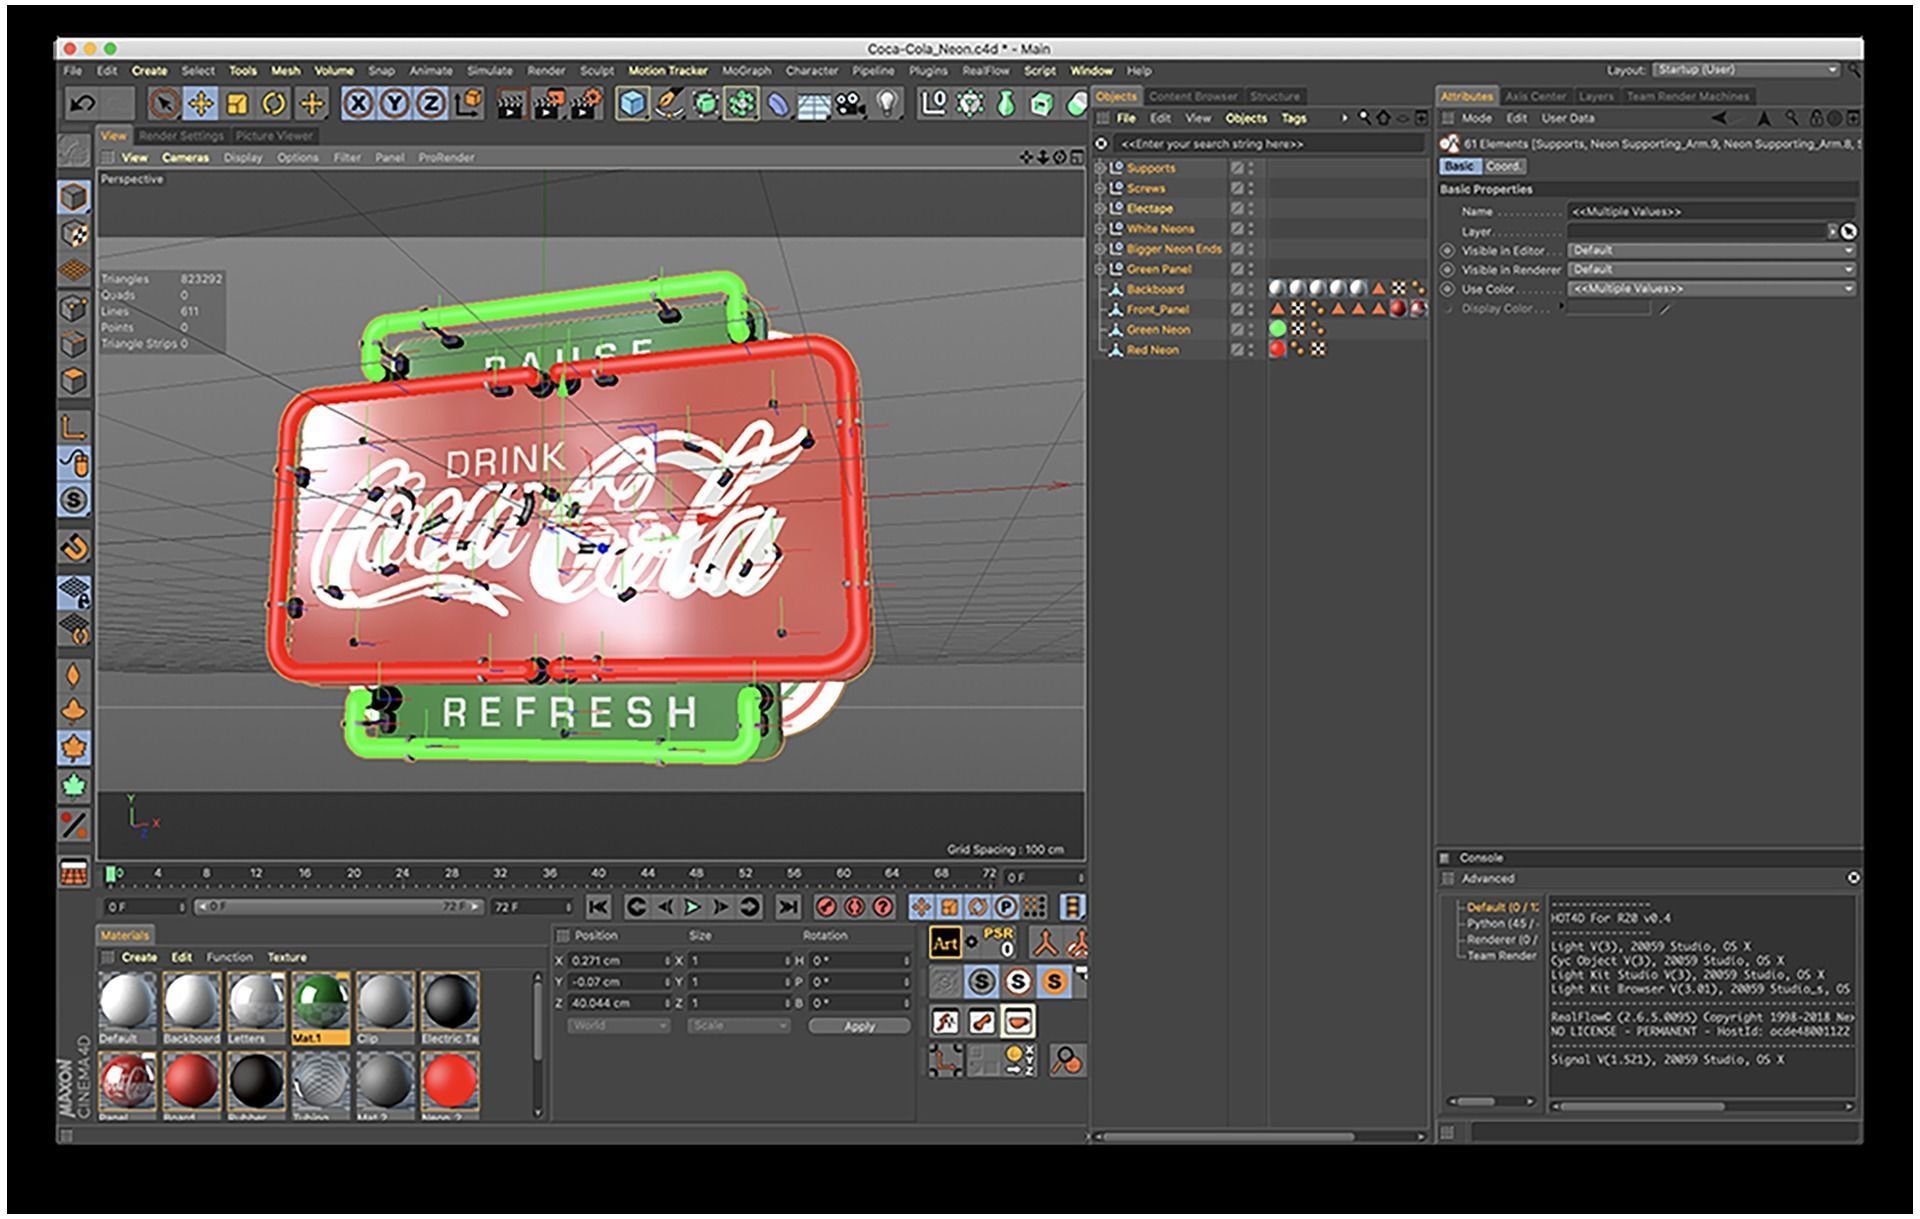Activate the Move tool in toolbar
Viewport: 1920px width, 1219px height.
pyautogui.click(x=201, y=103)
